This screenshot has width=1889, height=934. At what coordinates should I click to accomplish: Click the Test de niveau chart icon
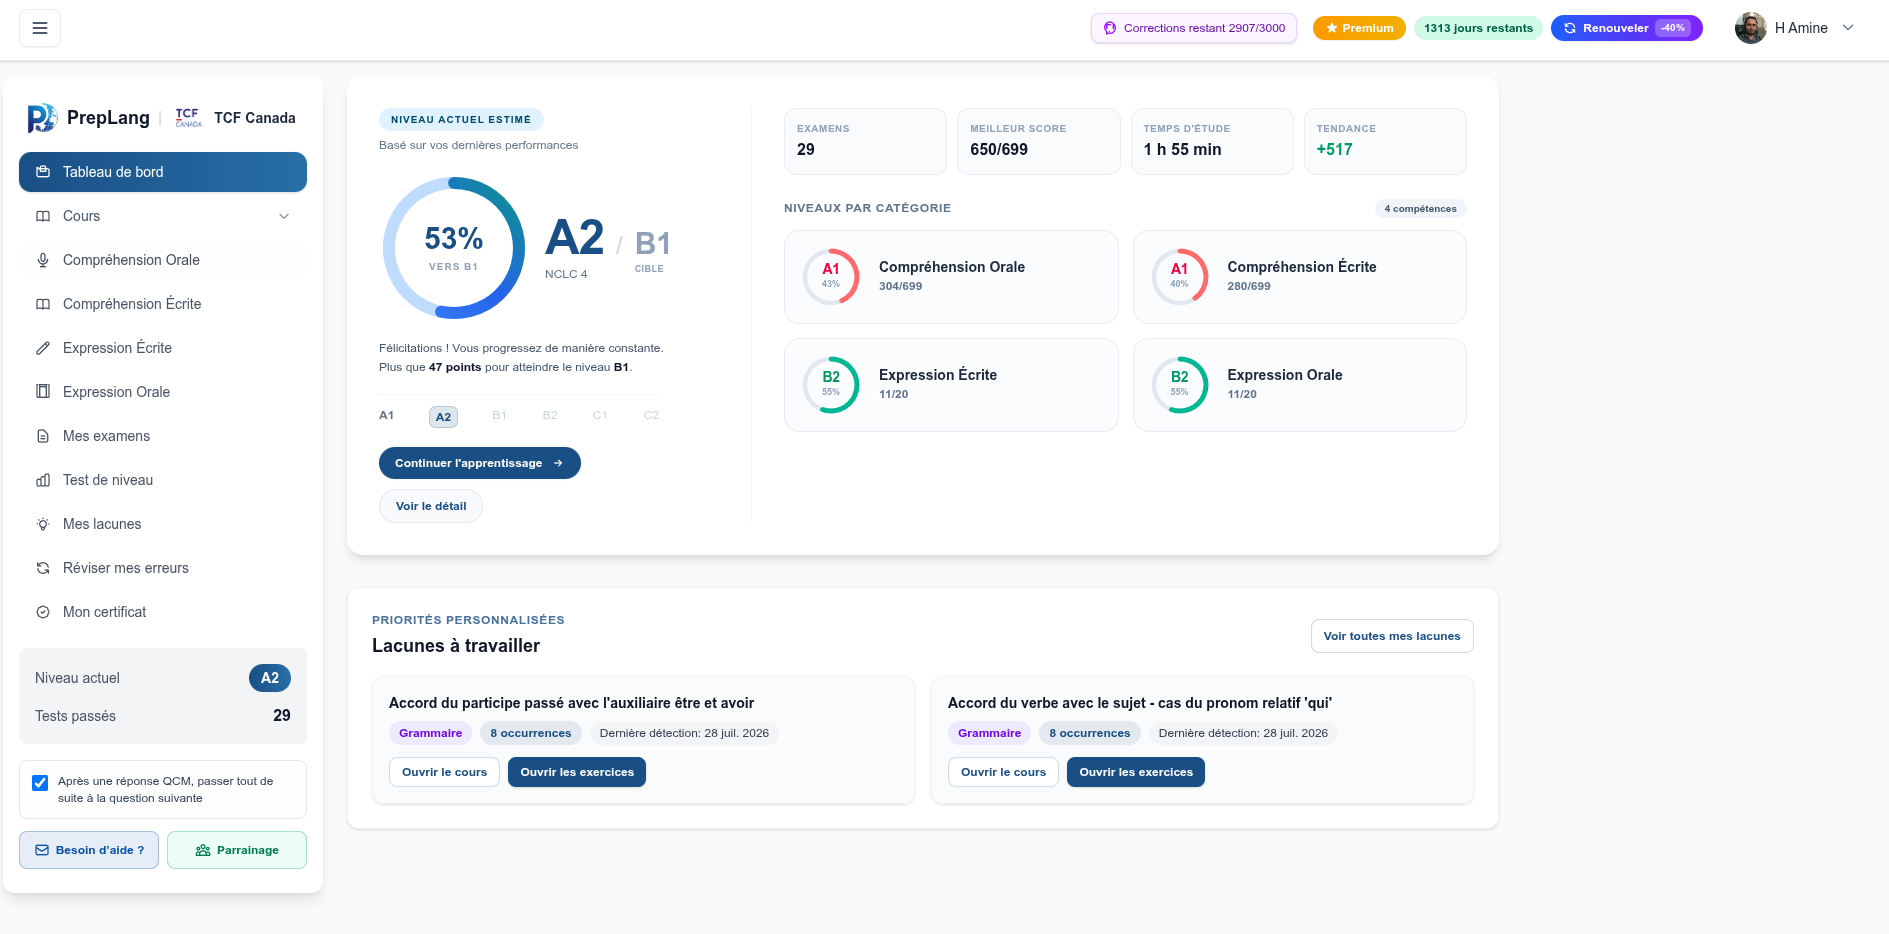click(43, 480)
